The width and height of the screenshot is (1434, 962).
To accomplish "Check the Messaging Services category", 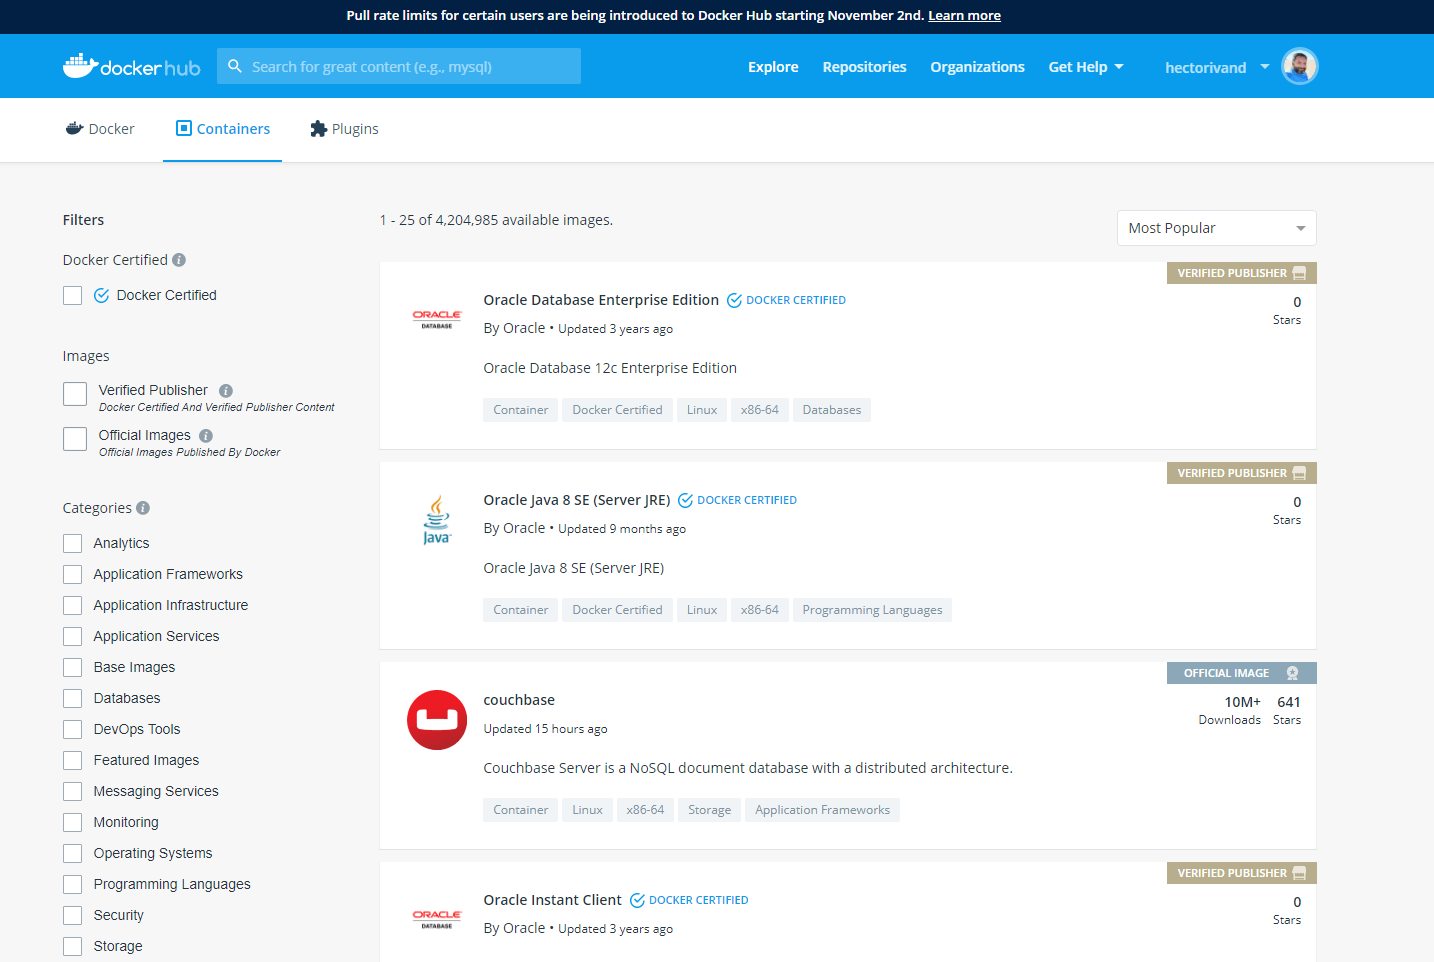I will (x=72, y=791).
